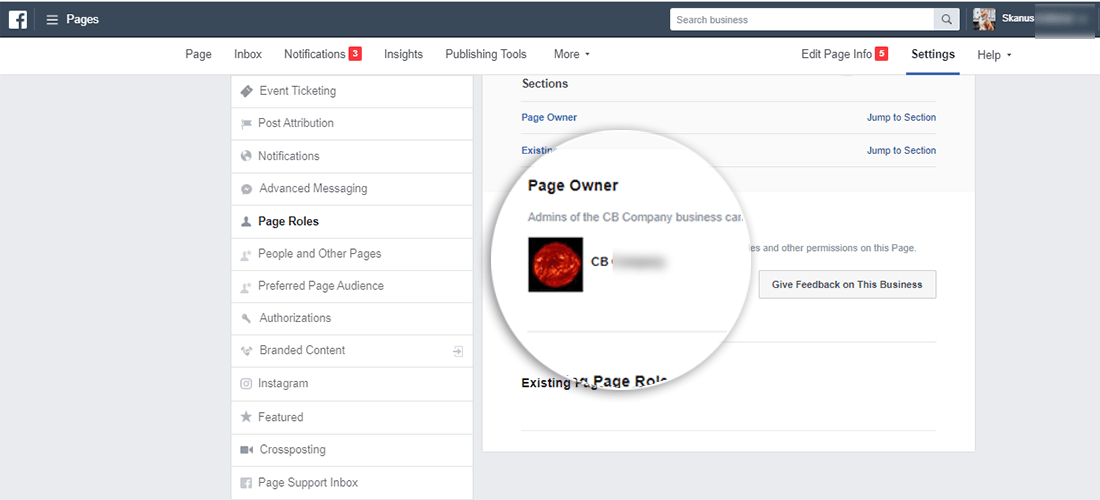Click the Page Support Inbox Facebook icon
This screenshot has height=500, width=1100.
[246, 483]
